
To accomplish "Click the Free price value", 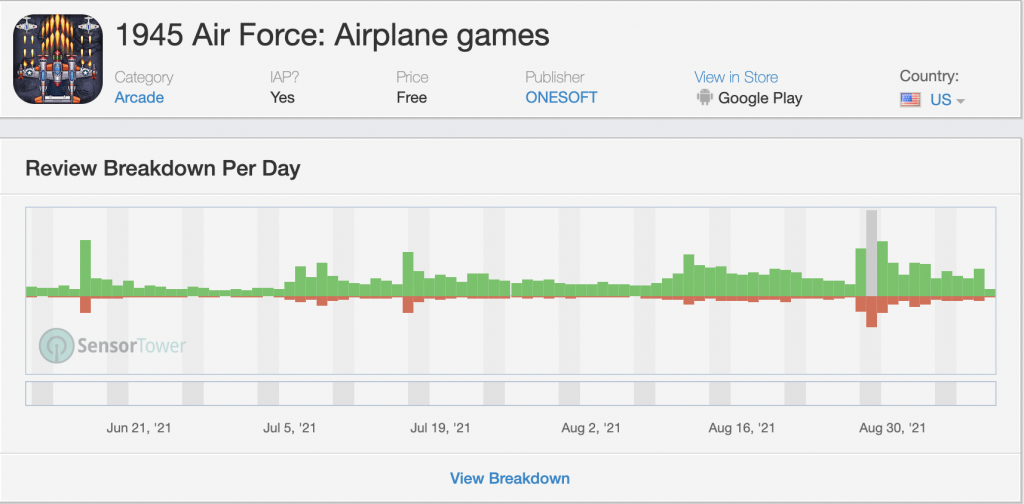I will click(411, 98).
